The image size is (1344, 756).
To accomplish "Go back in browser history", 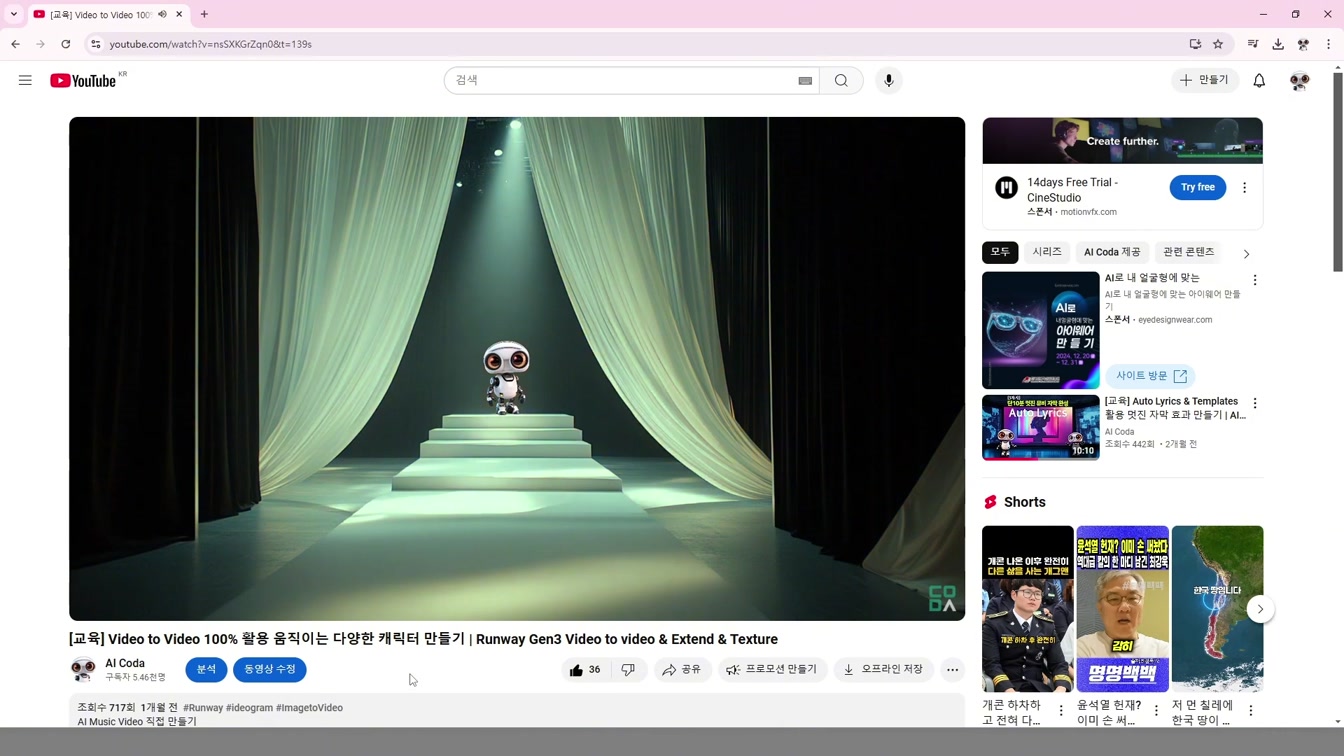I will (x=15, y=44).
